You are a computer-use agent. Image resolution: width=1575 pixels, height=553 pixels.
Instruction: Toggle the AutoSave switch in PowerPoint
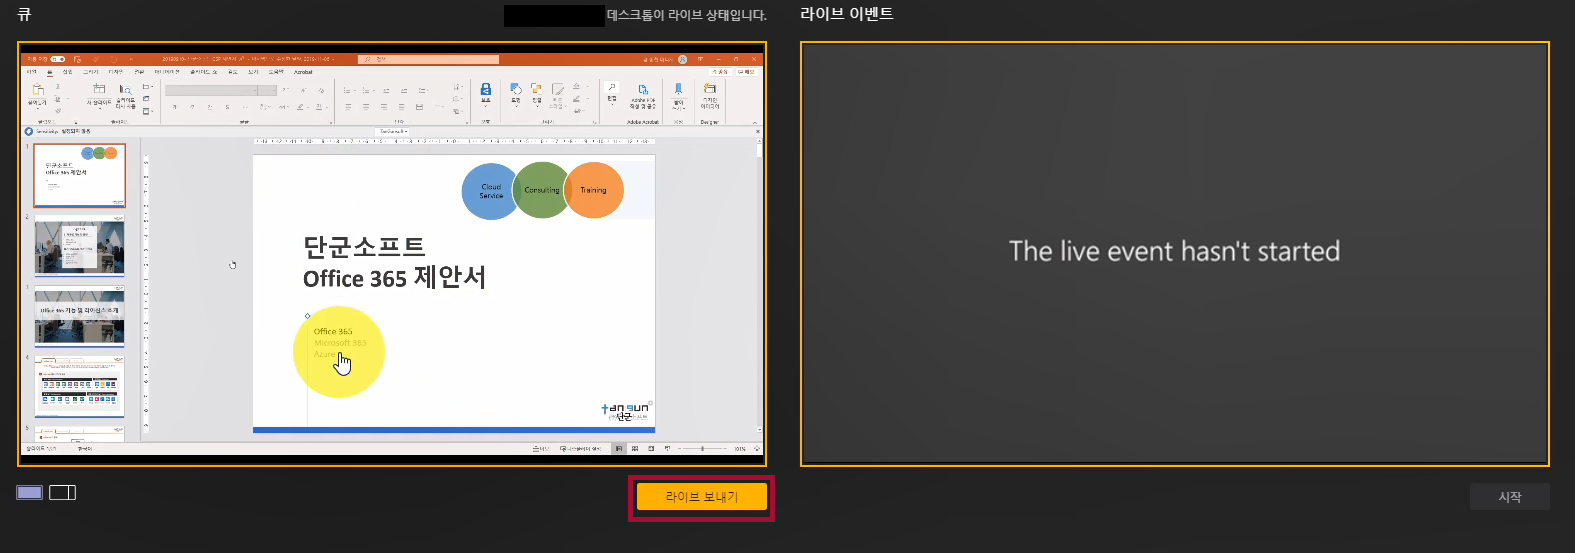[58, 59]
